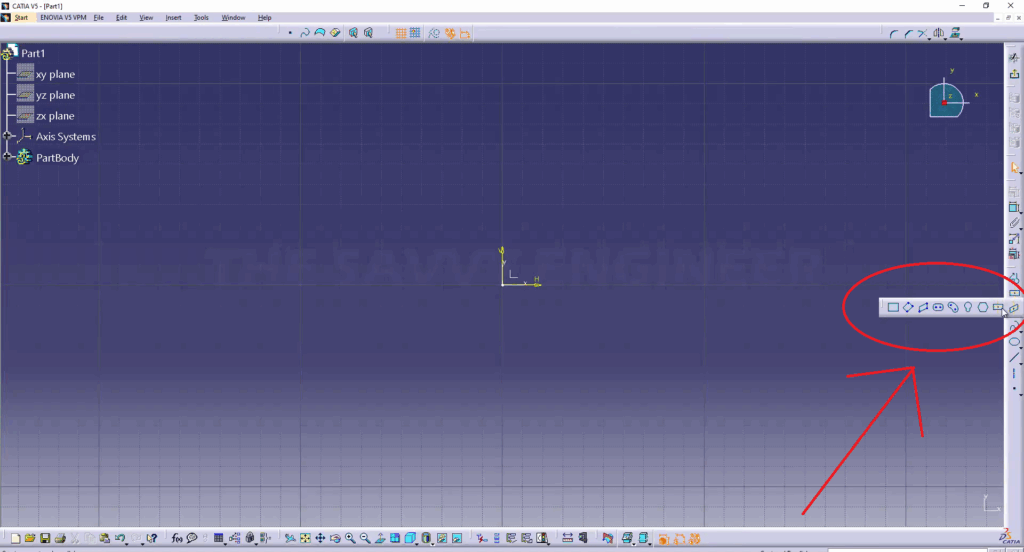Toggle the sketch Grid display icon
Image resolution: width=1024 pixels, height=552 pixels.
pos(400,33)
